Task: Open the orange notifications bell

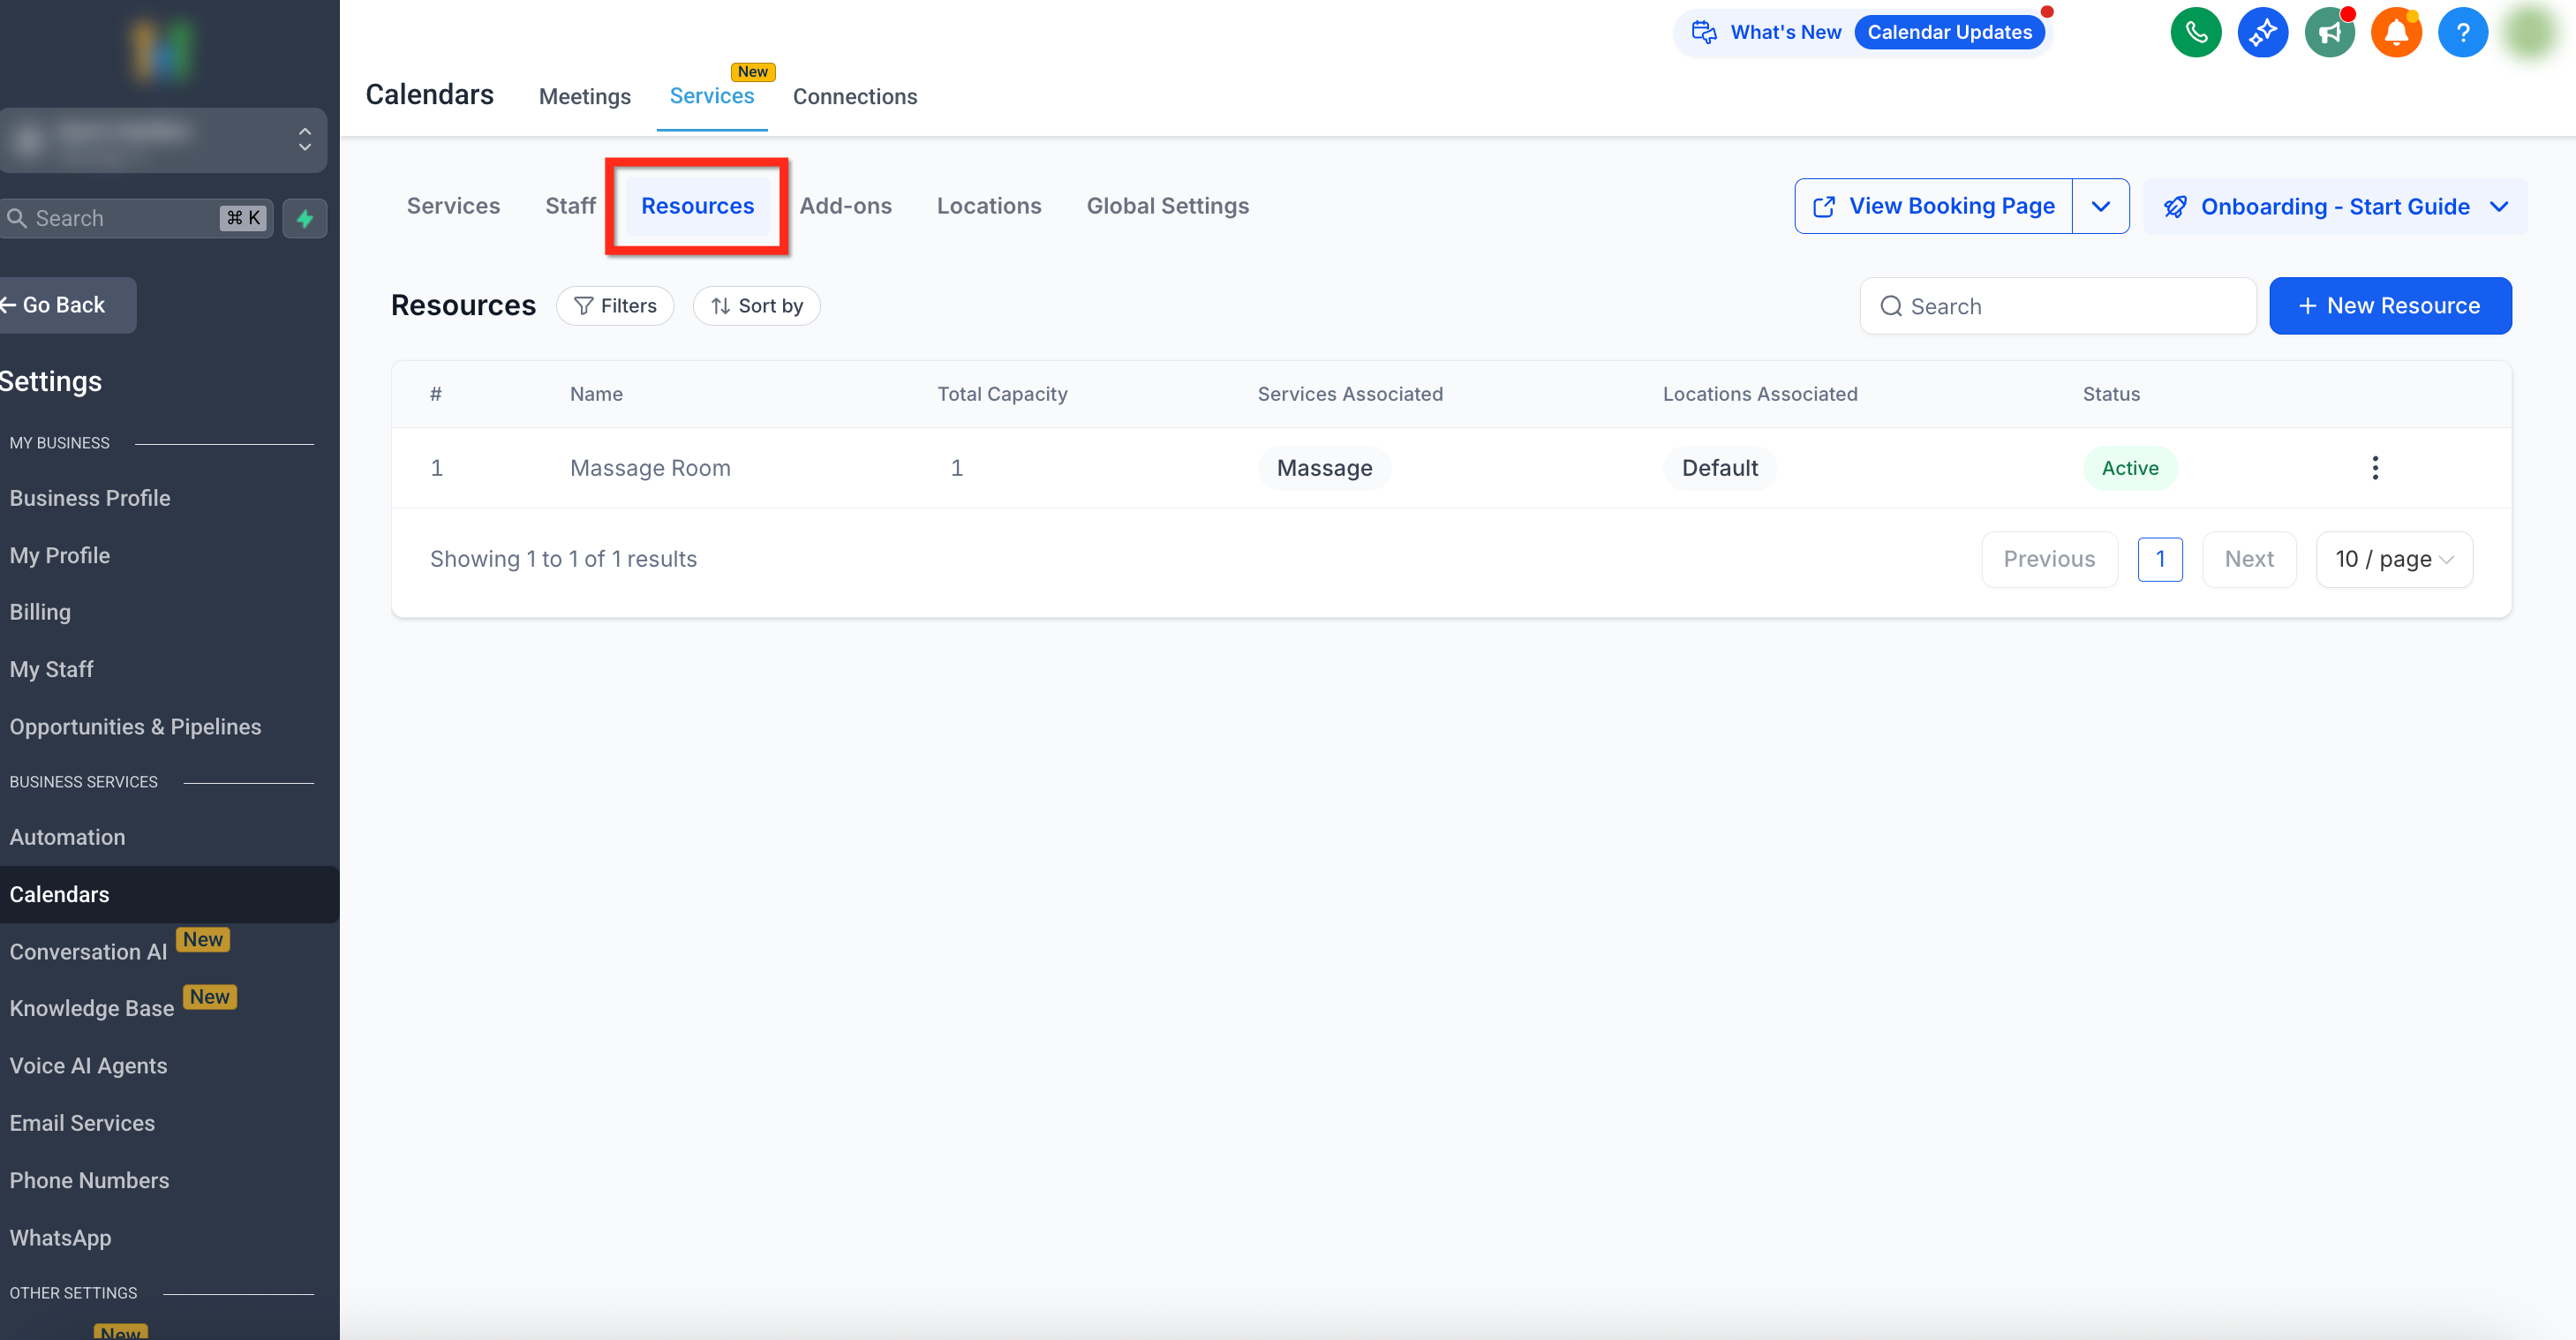Action: click(x=2396, y=33)
